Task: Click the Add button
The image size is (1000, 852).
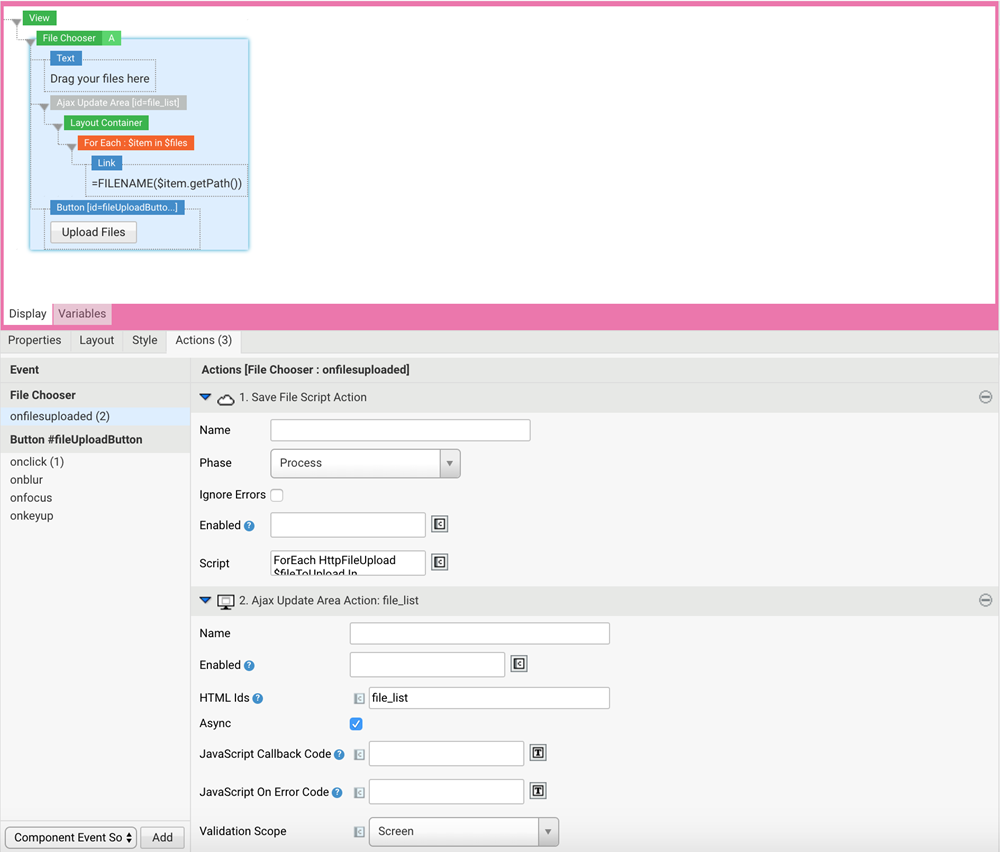Action: [x=162, y=837]
